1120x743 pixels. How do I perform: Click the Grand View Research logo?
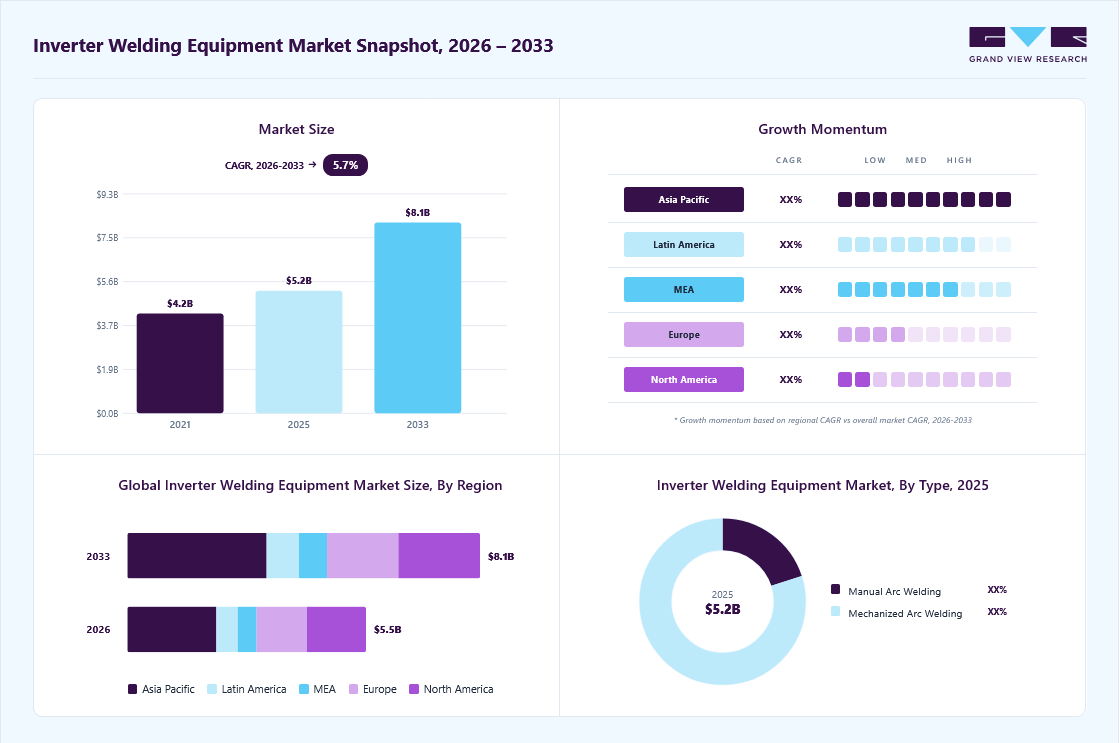tap(1028, 45)
